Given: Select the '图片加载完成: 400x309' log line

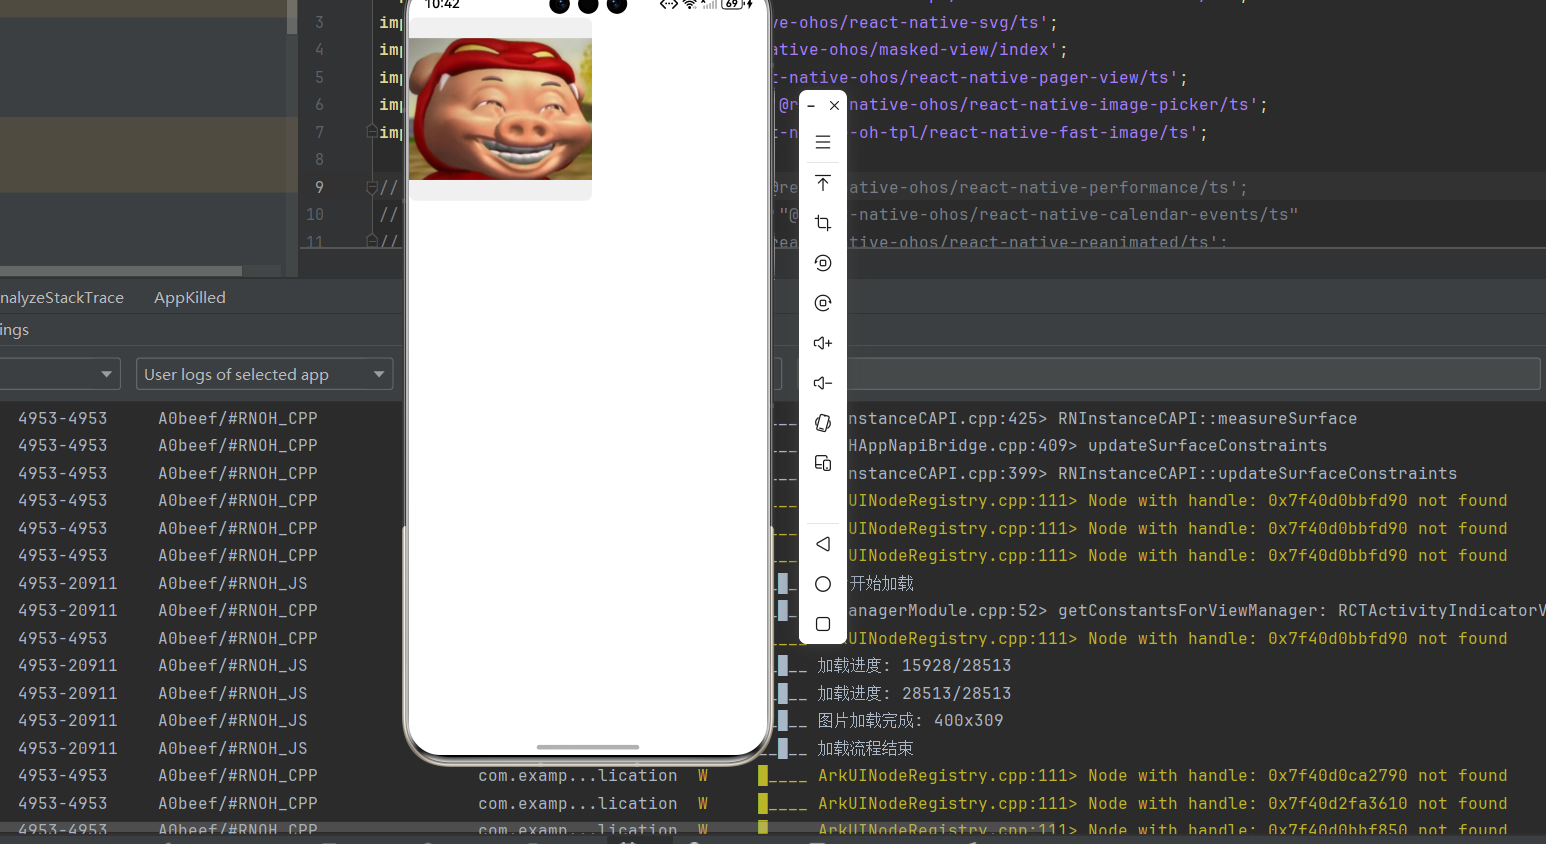Looking at the screenshot, I should pos(910,720).
